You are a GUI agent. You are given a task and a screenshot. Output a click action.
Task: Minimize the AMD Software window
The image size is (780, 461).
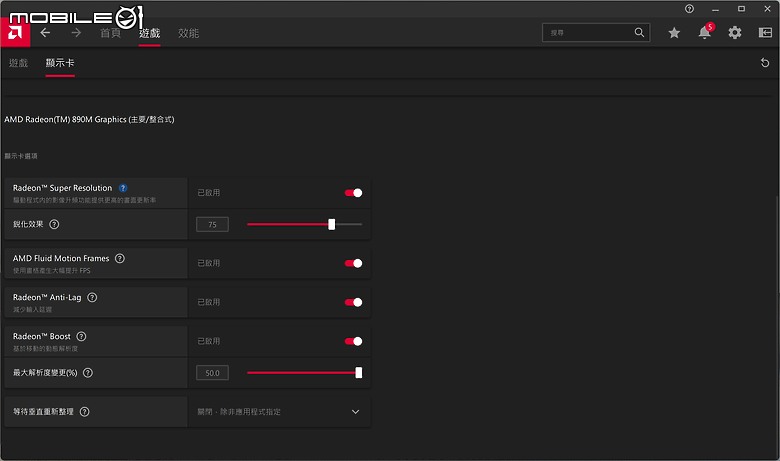715,9
